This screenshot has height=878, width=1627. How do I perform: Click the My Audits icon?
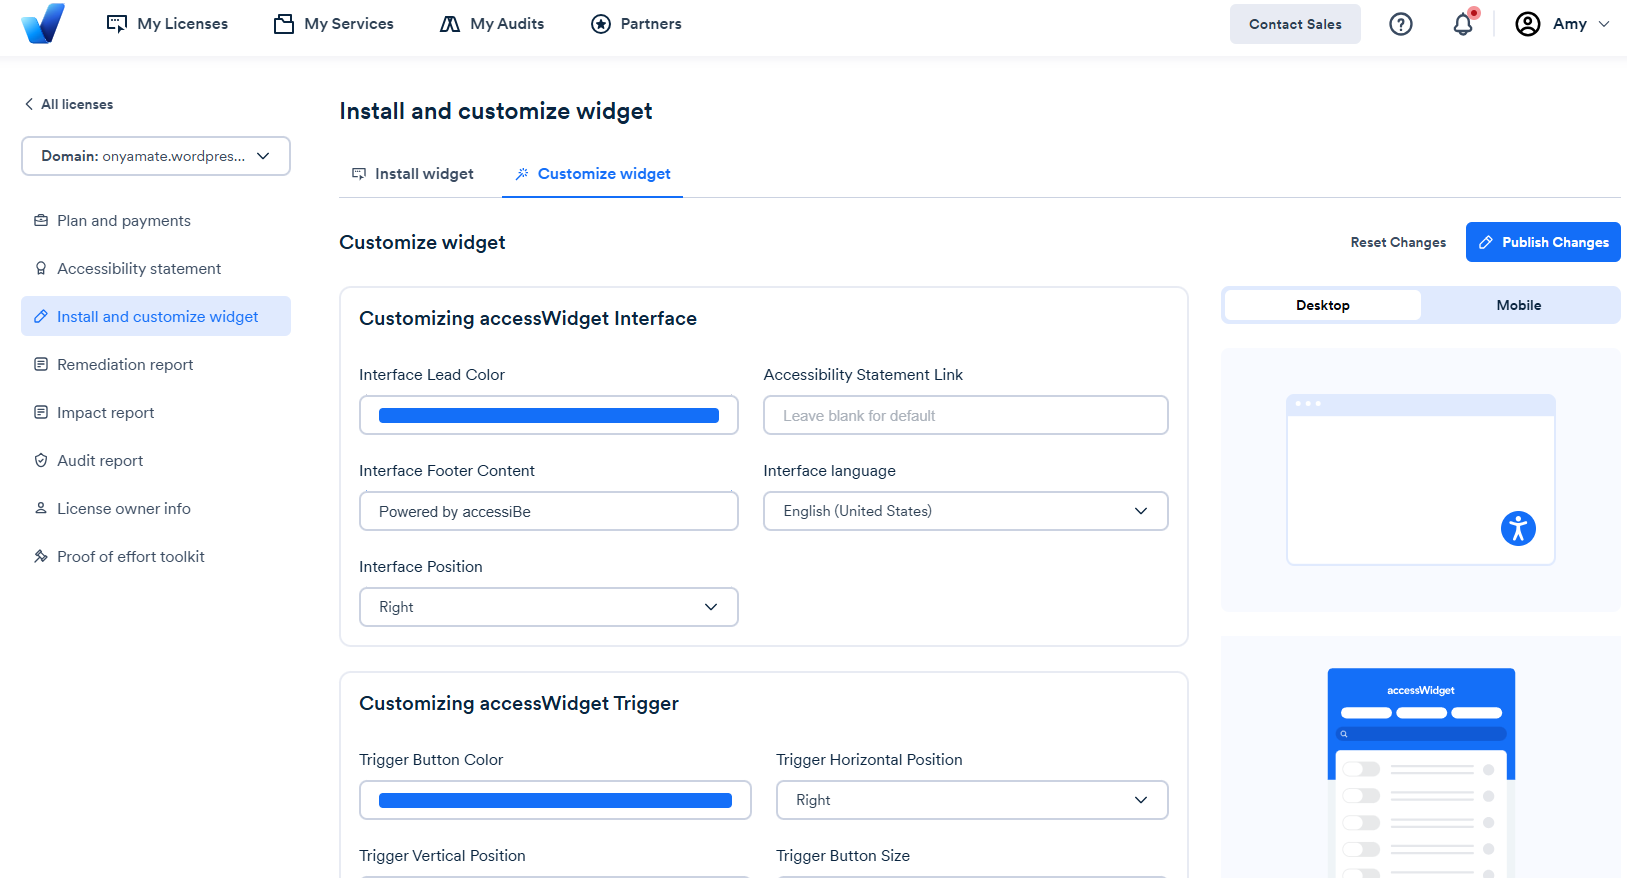coord(450,24)
